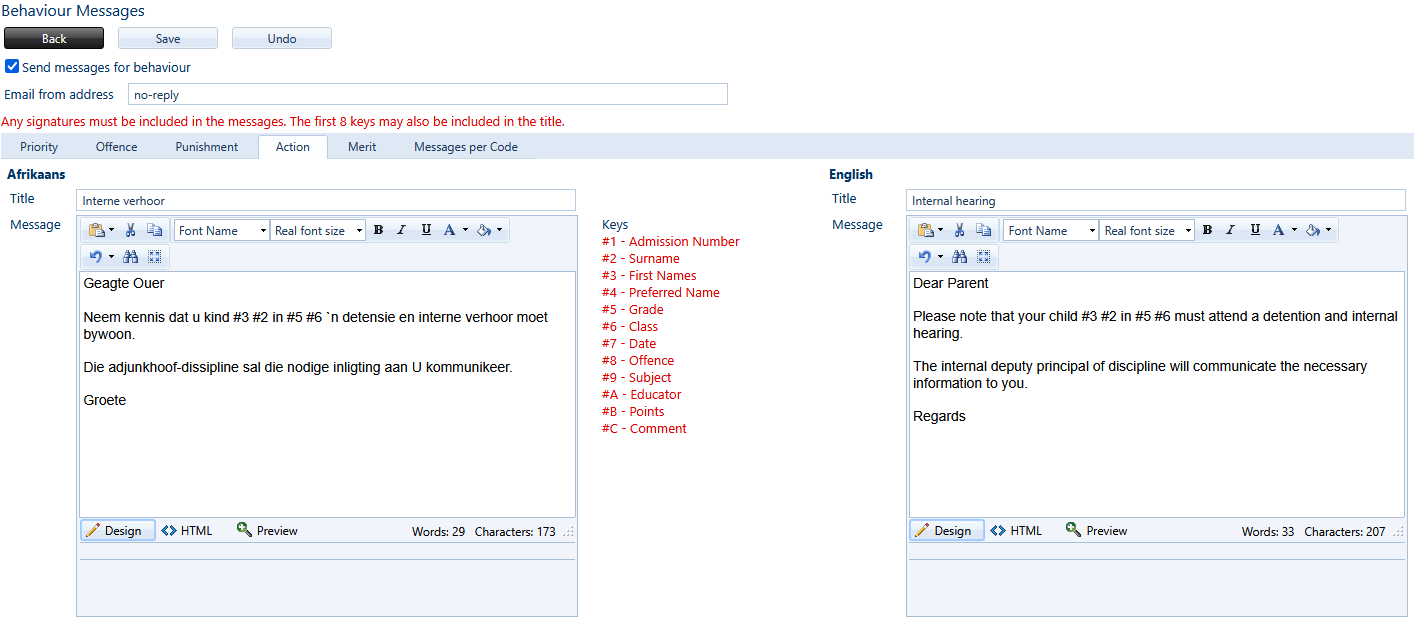Click background color bucket in Afrikaans editor
The width and height of the screenshot is (1414, 625).
pyautogui.click(x=483, y=230)
